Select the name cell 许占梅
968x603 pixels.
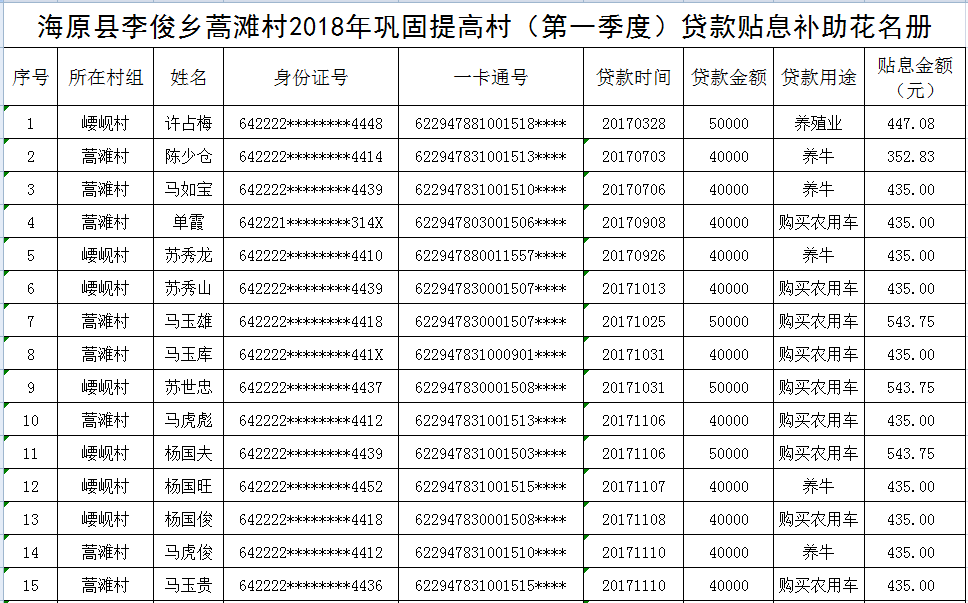coord(188,124)
